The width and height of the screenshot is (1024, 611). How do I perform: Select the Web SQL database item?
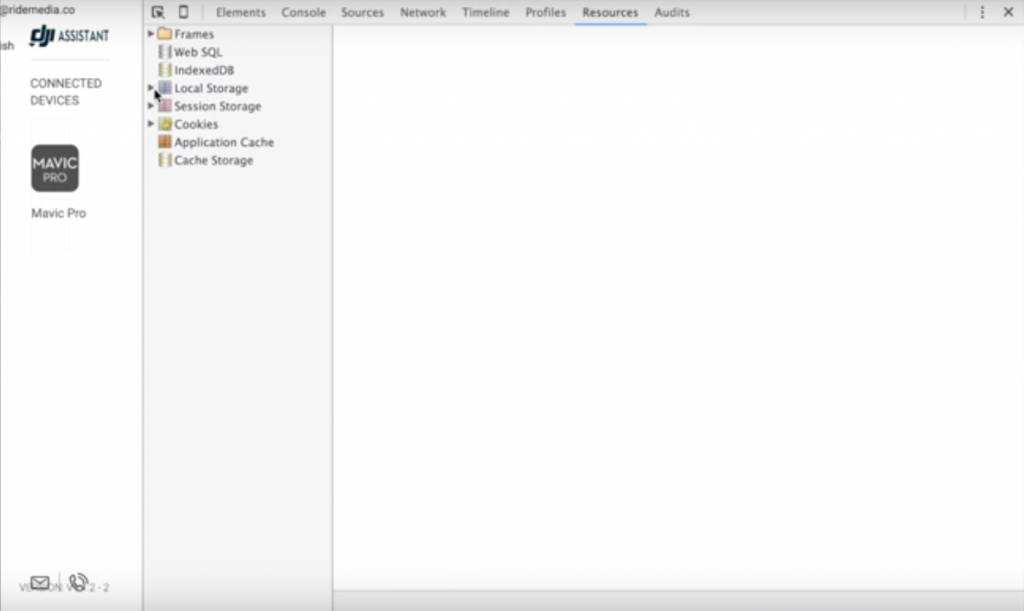198,52
